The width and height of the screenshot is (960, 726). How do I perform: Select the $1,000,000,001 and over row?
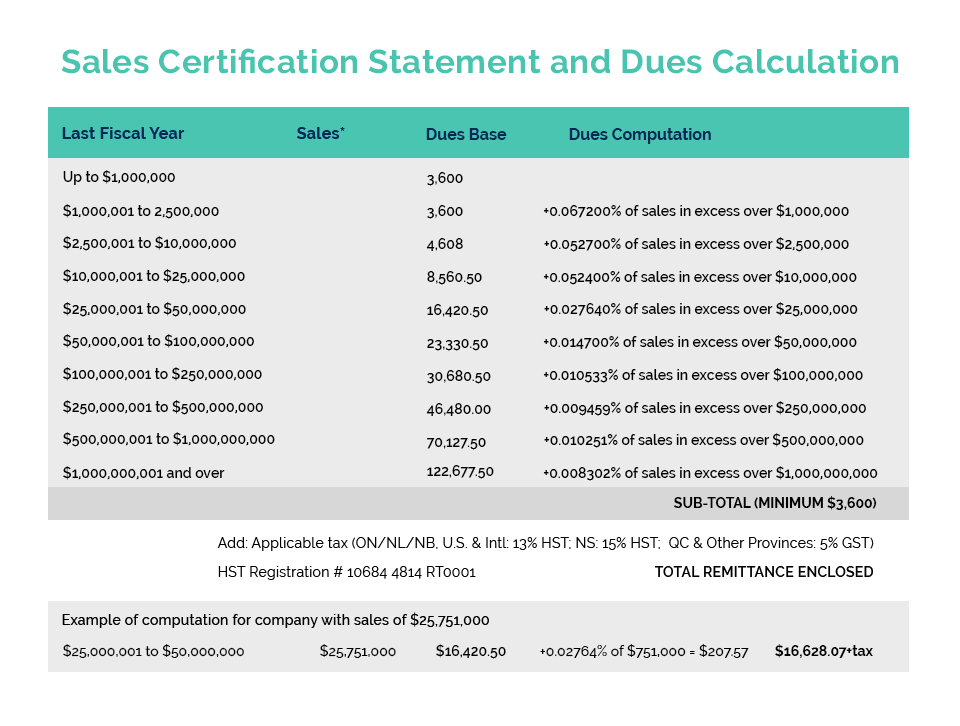(143, 472)
